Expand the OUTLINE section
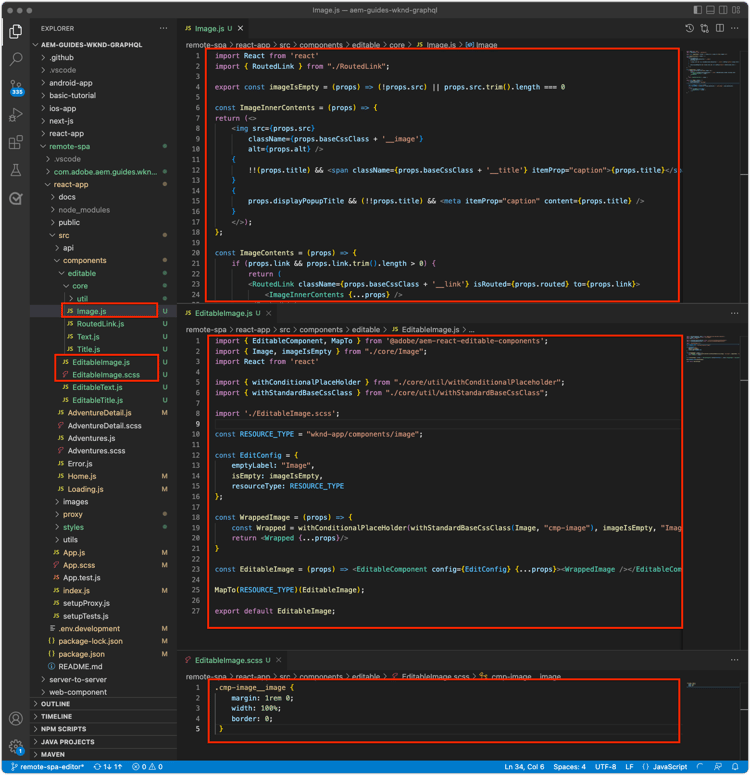Screen dimensions: 750x775 coord(56,704)
